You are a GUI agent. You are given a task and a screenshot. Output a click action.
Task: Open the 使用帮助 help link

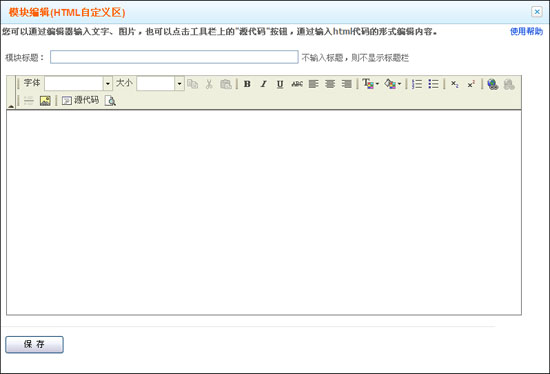click(x=526, y=32)
